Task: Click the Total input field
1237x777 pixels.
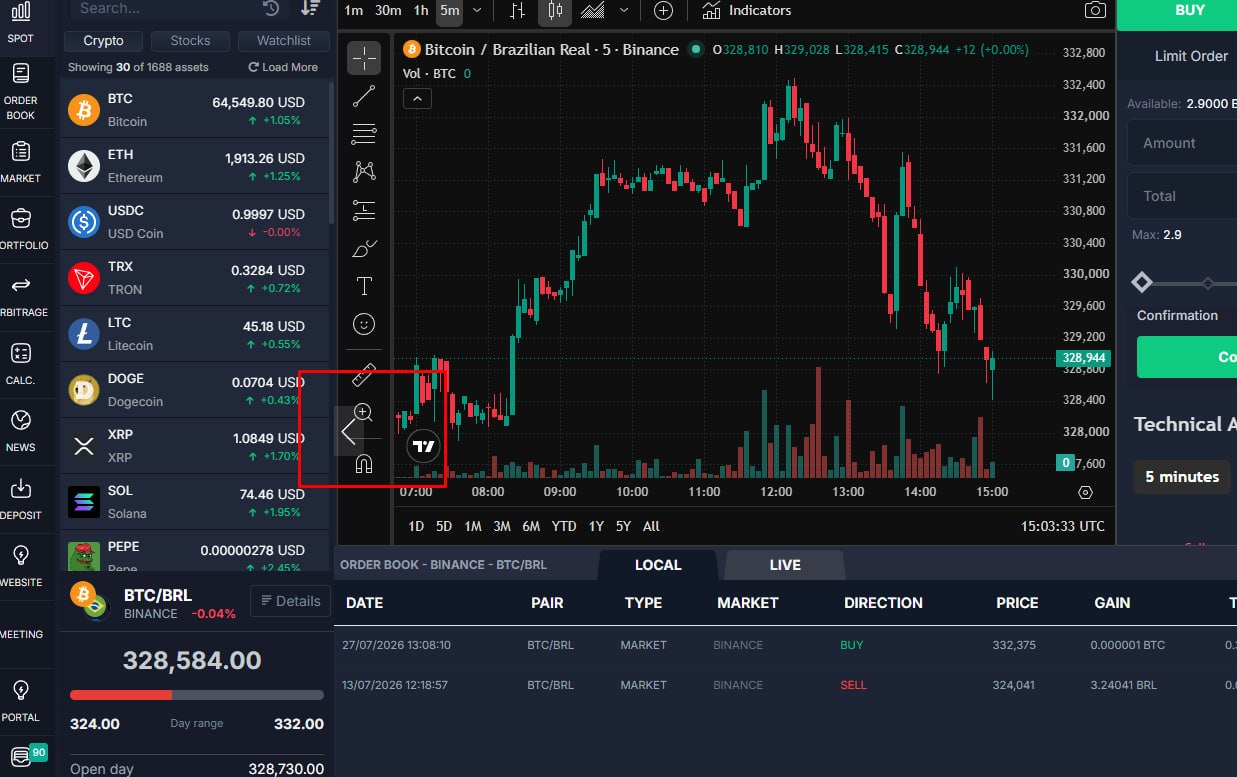Action: 1182,196
